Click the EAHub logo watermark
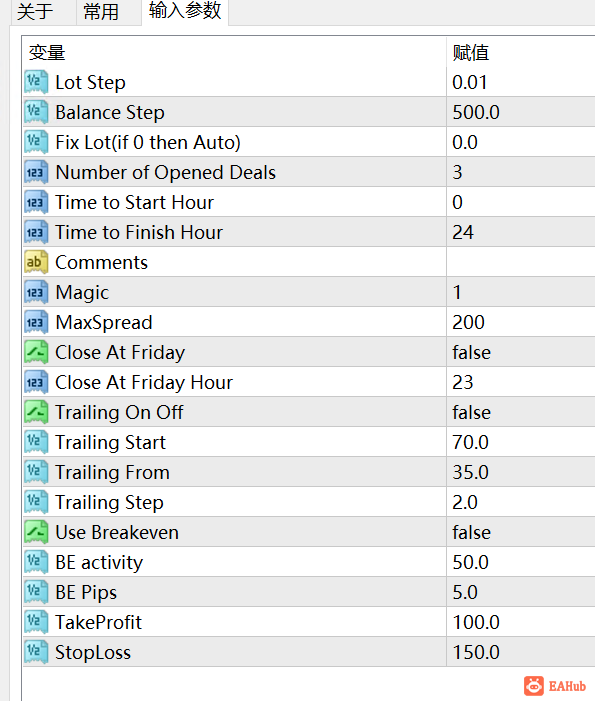595x701 pixels. click(555, 686)
